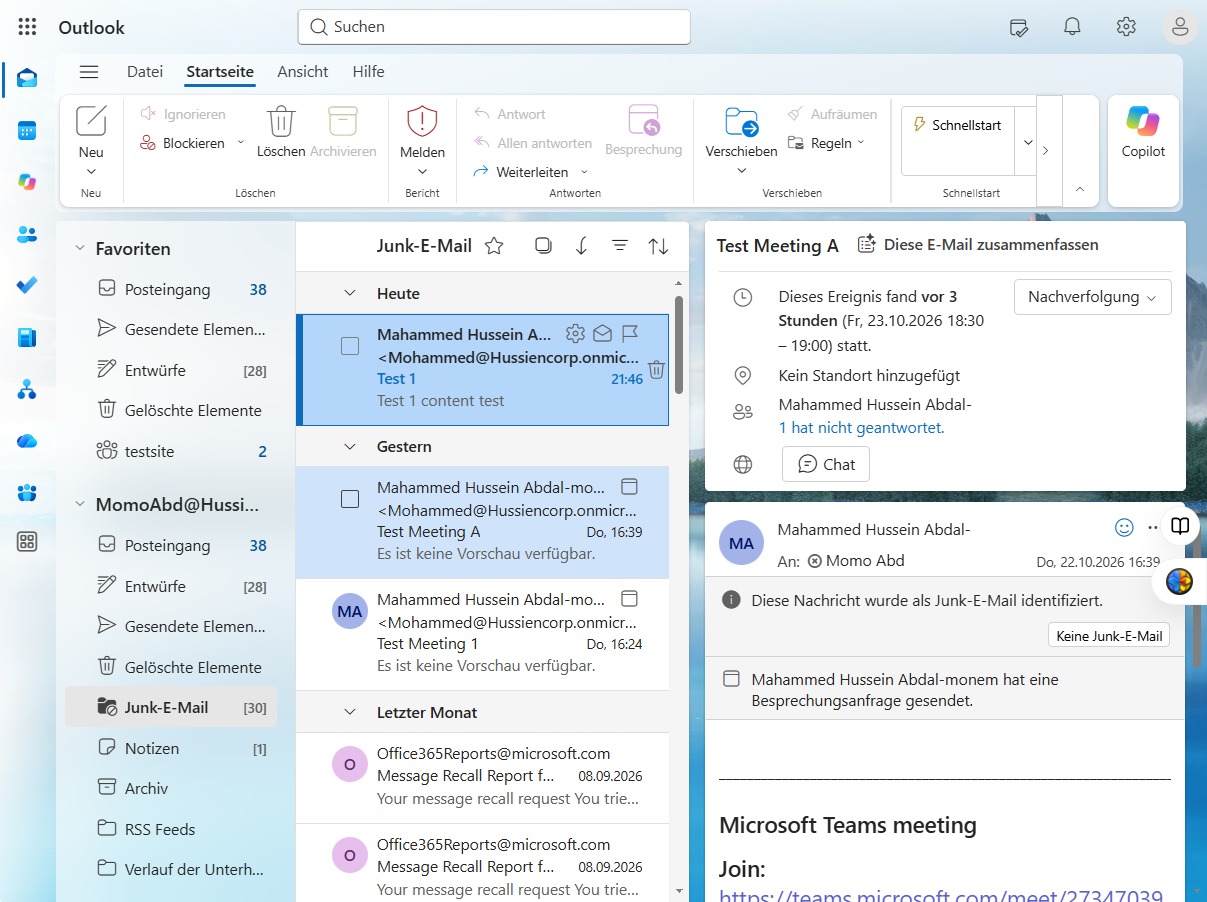Toggle read status envelope on Test 1
The image size is (1207, 902).
602,333
